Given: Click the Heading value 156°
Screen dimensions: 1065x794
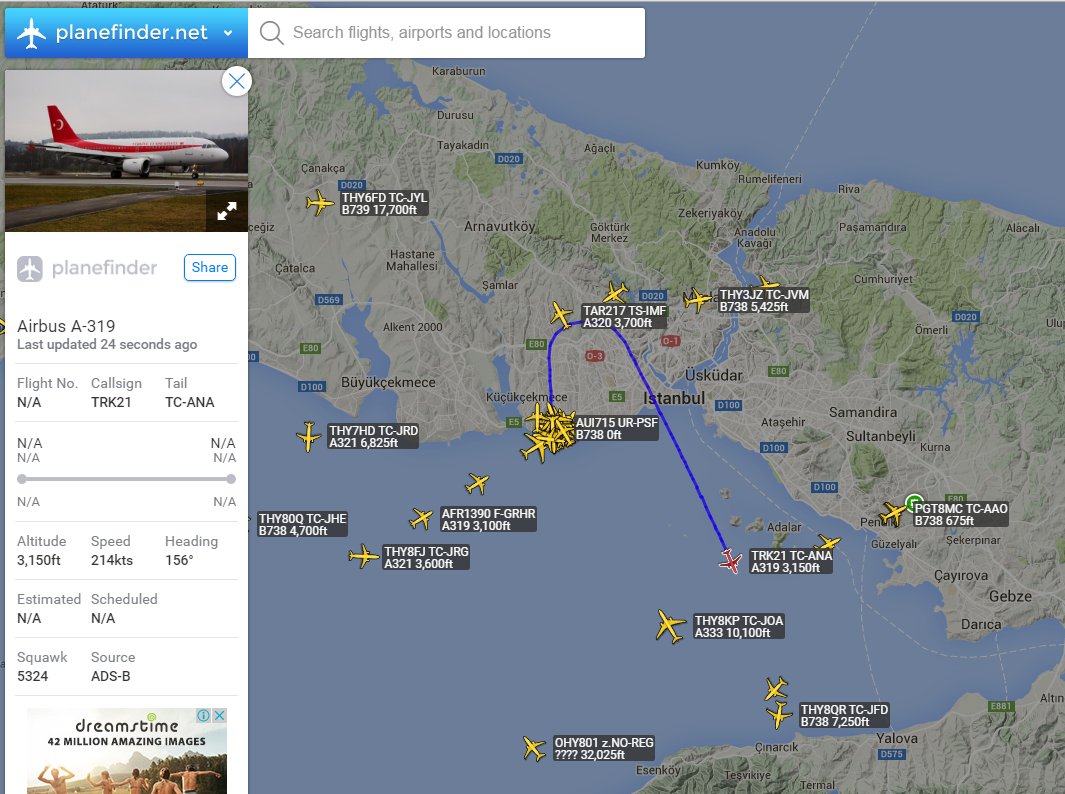Looking at the screenshot, I should pyautogui.click(x=179, y=560).
